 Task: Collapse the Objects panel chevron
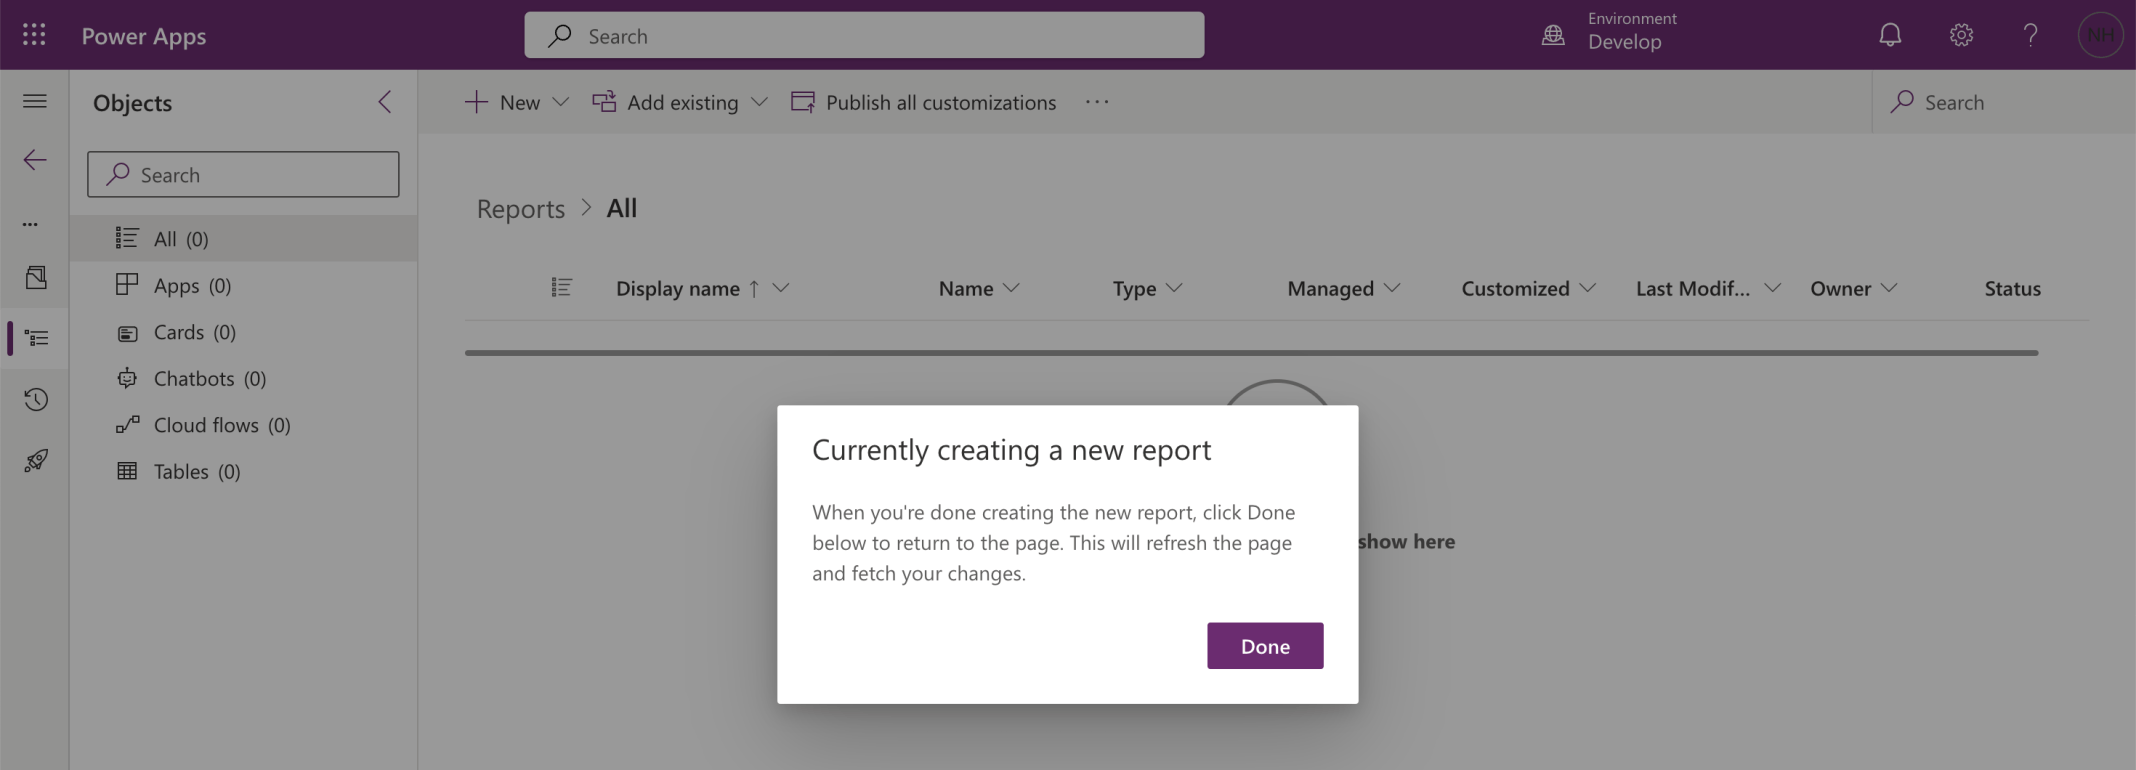click(385, 102)
